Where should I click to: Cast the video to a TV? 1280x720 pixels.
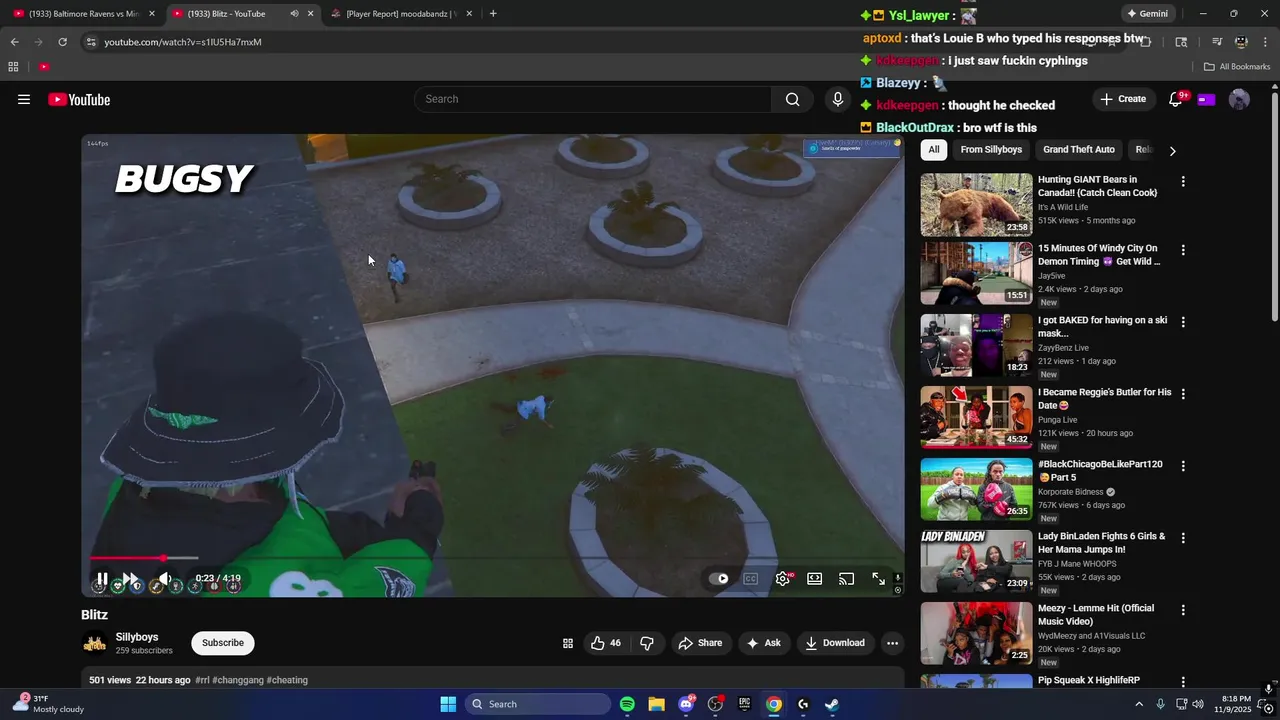(x=847, y=579)
